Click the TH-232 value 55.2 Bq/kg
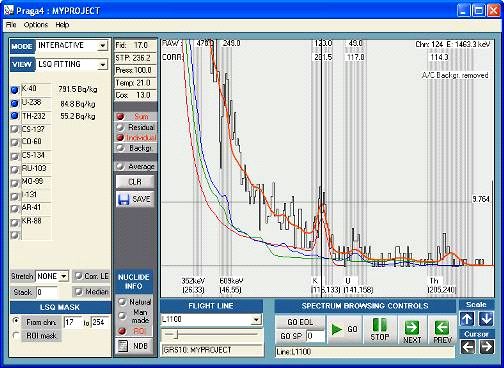 tap(78, 116)
